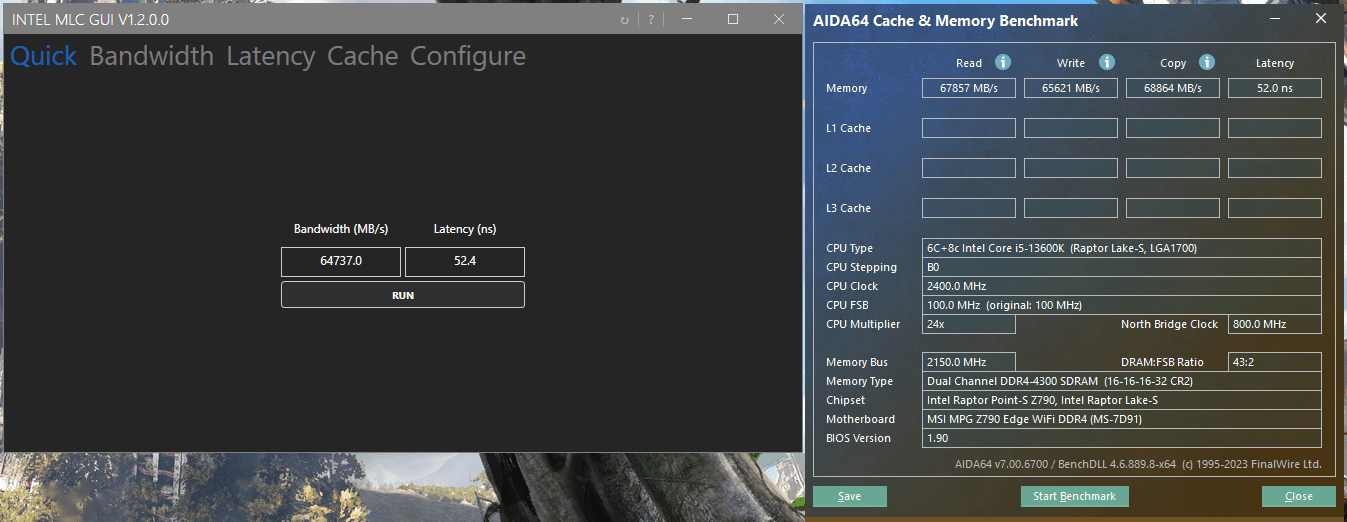Click the refresh icon in Intel MLC title bar
The height and width of the screenshot is (522, 1347).
(625, 20)
